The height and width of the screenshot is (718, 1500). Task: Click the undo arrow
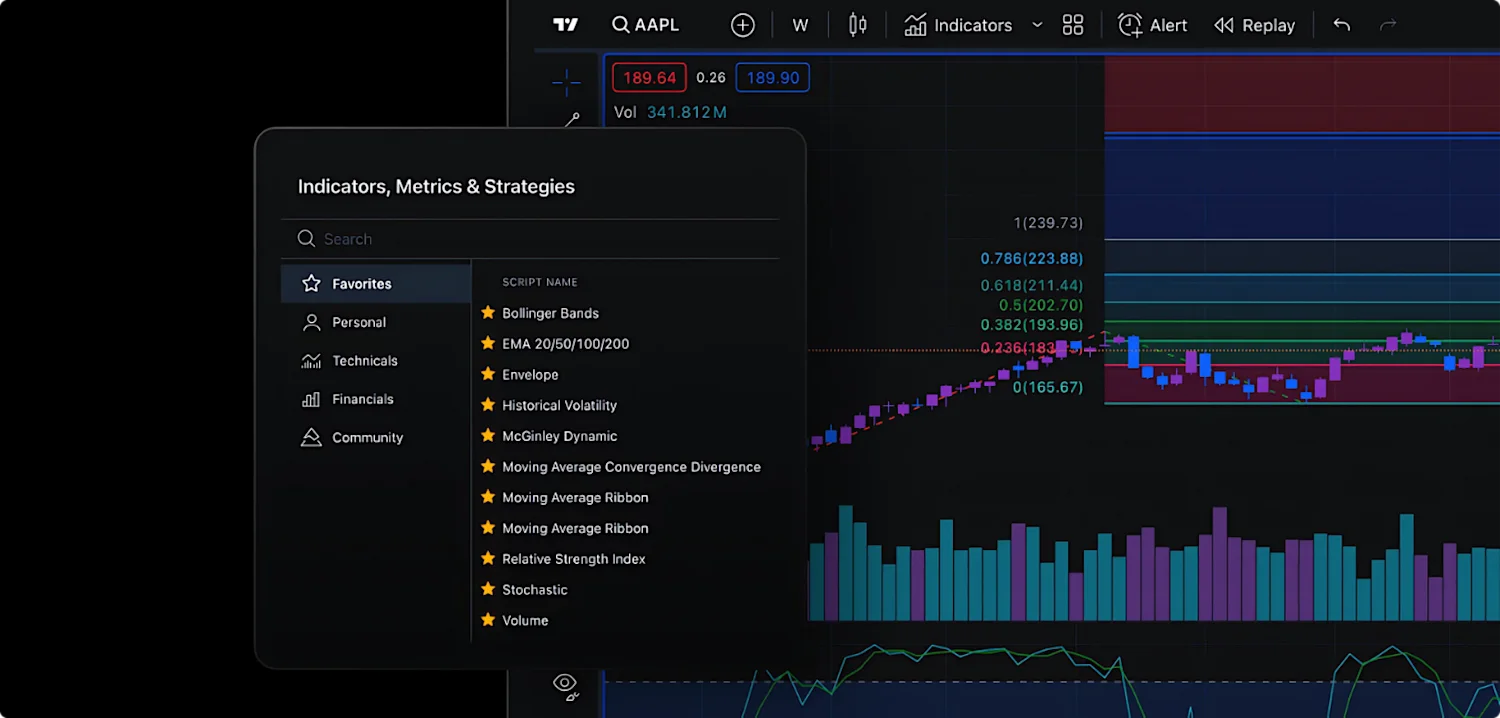tap(1341, 25)
